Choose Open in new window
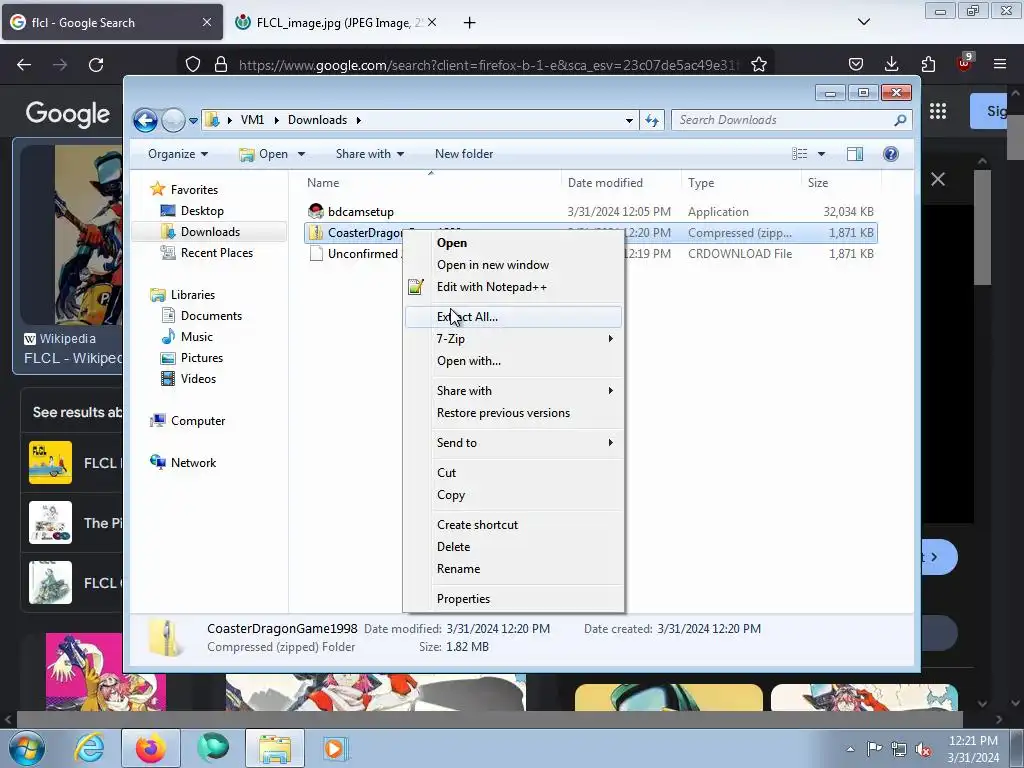Image resolution: width=1024 pixels, height=768 pixels. [513, 265]
